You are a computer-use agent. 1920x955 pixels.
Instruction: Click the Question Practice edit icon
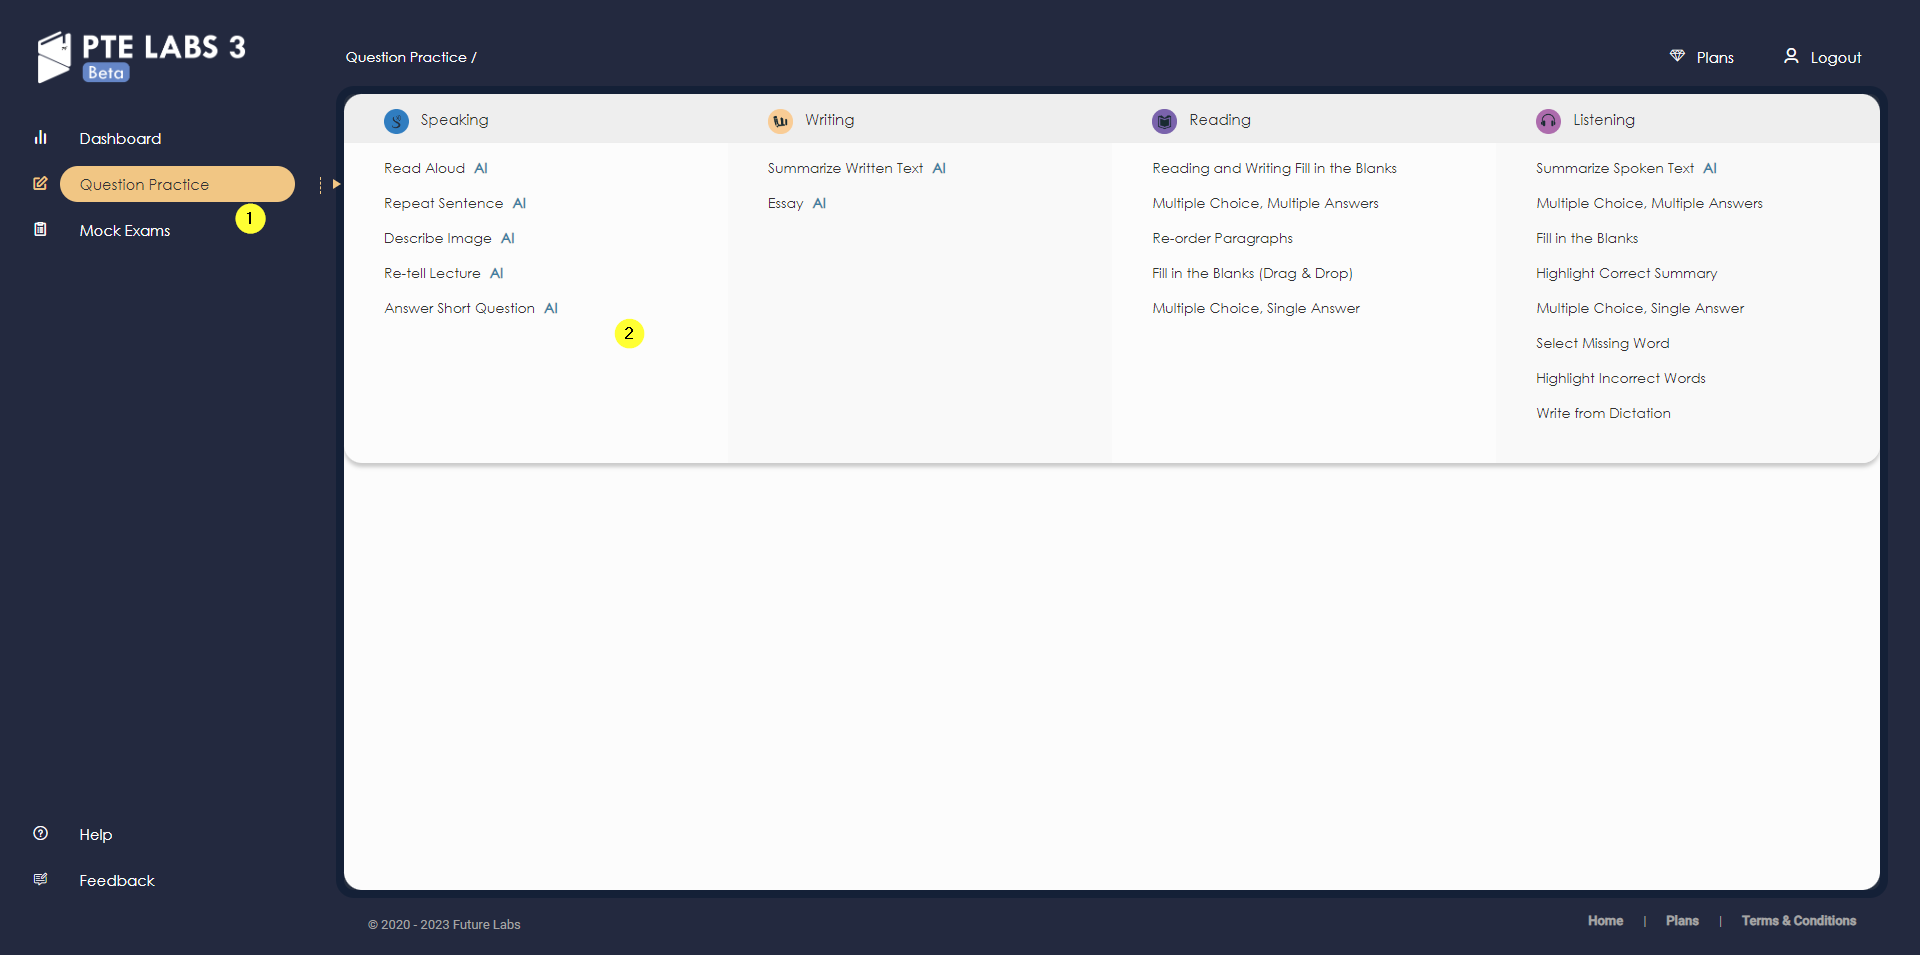click(x=40, y=183)
